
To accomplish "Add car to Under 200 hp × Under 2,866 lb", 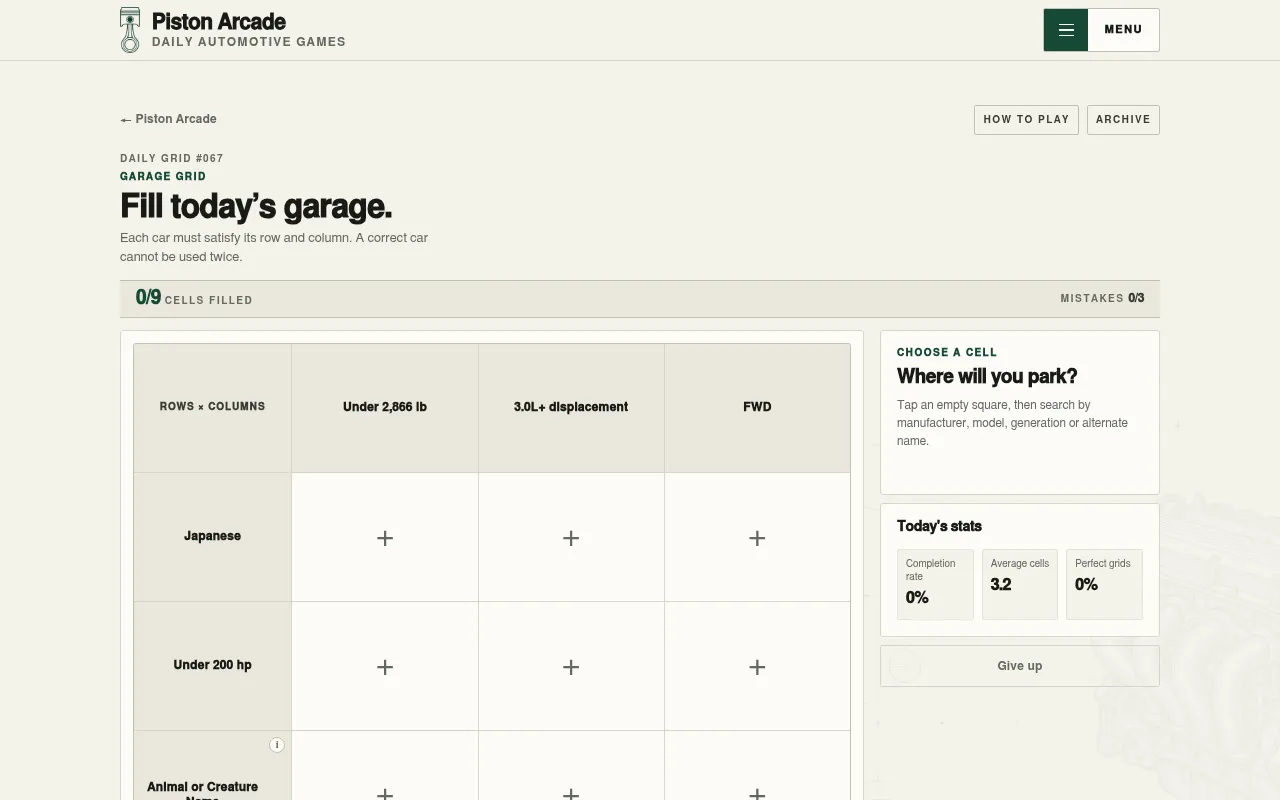I will (x=385, y=666).
